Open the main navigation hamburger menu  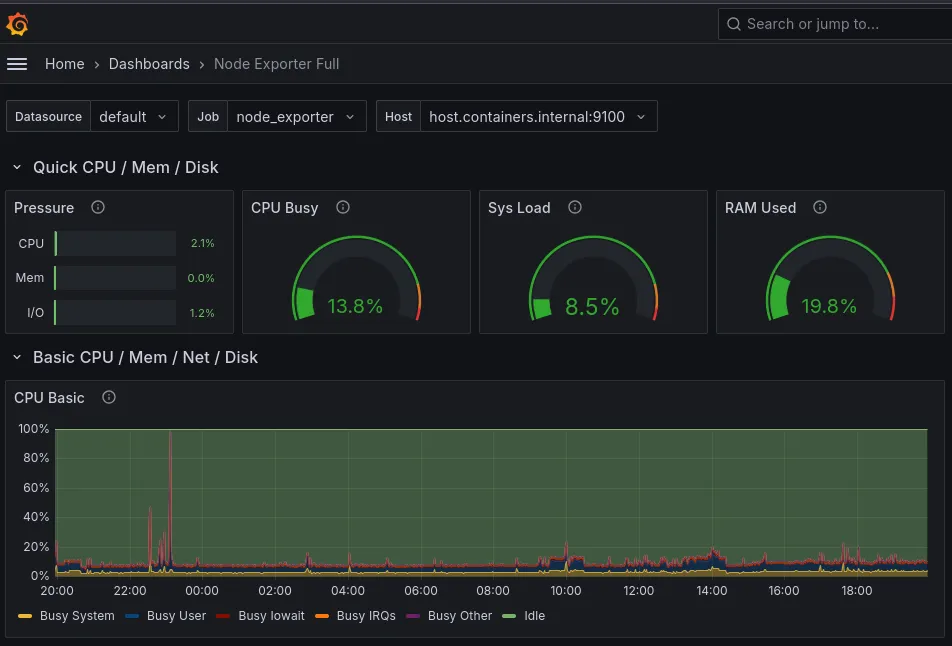point(17,63)
